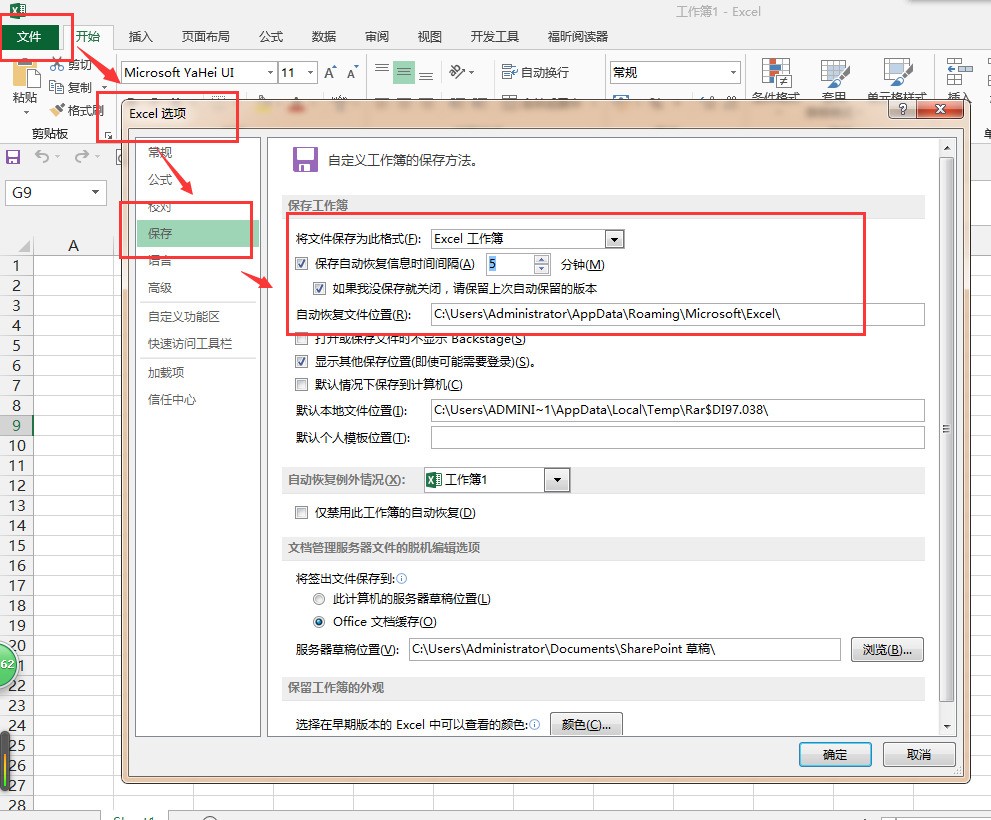The image size is (991, 820).
Task: Click the 复制 copy icon
Action: (x=56, y=87)
